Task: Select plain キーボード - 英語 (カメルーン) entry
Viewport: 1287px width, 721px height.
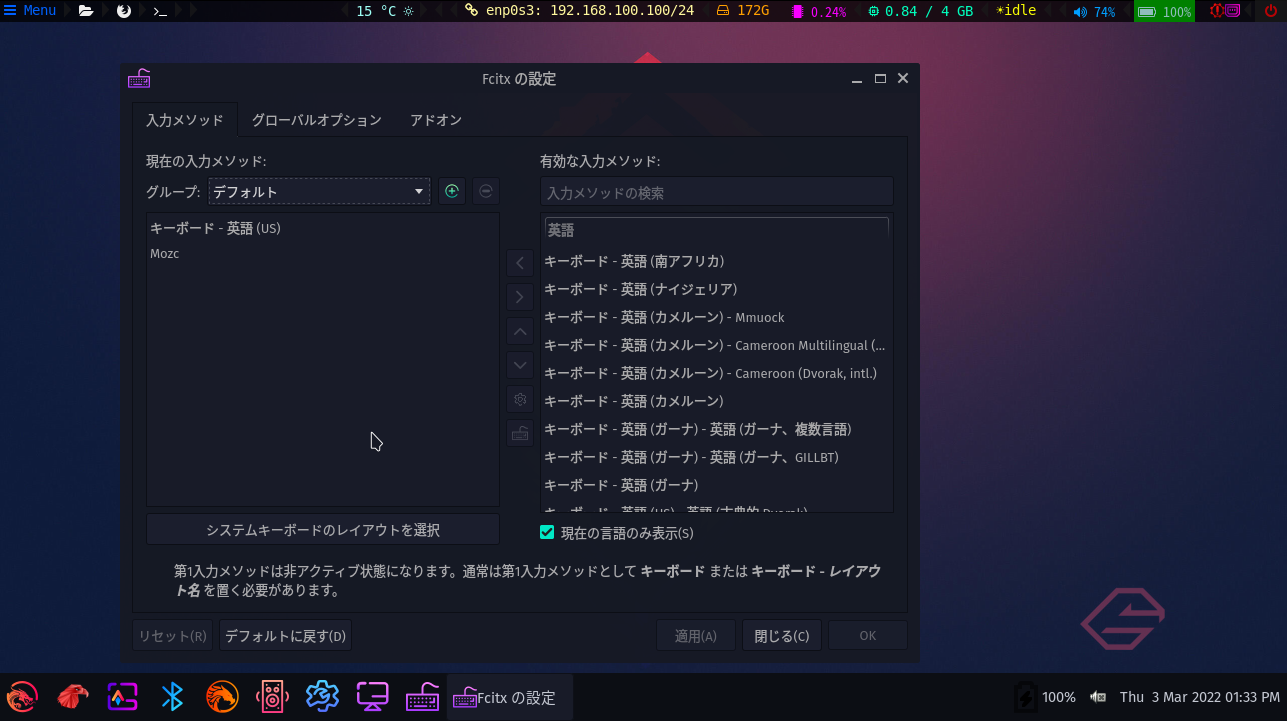Action: pyautogui.click(x=716, y=401)
